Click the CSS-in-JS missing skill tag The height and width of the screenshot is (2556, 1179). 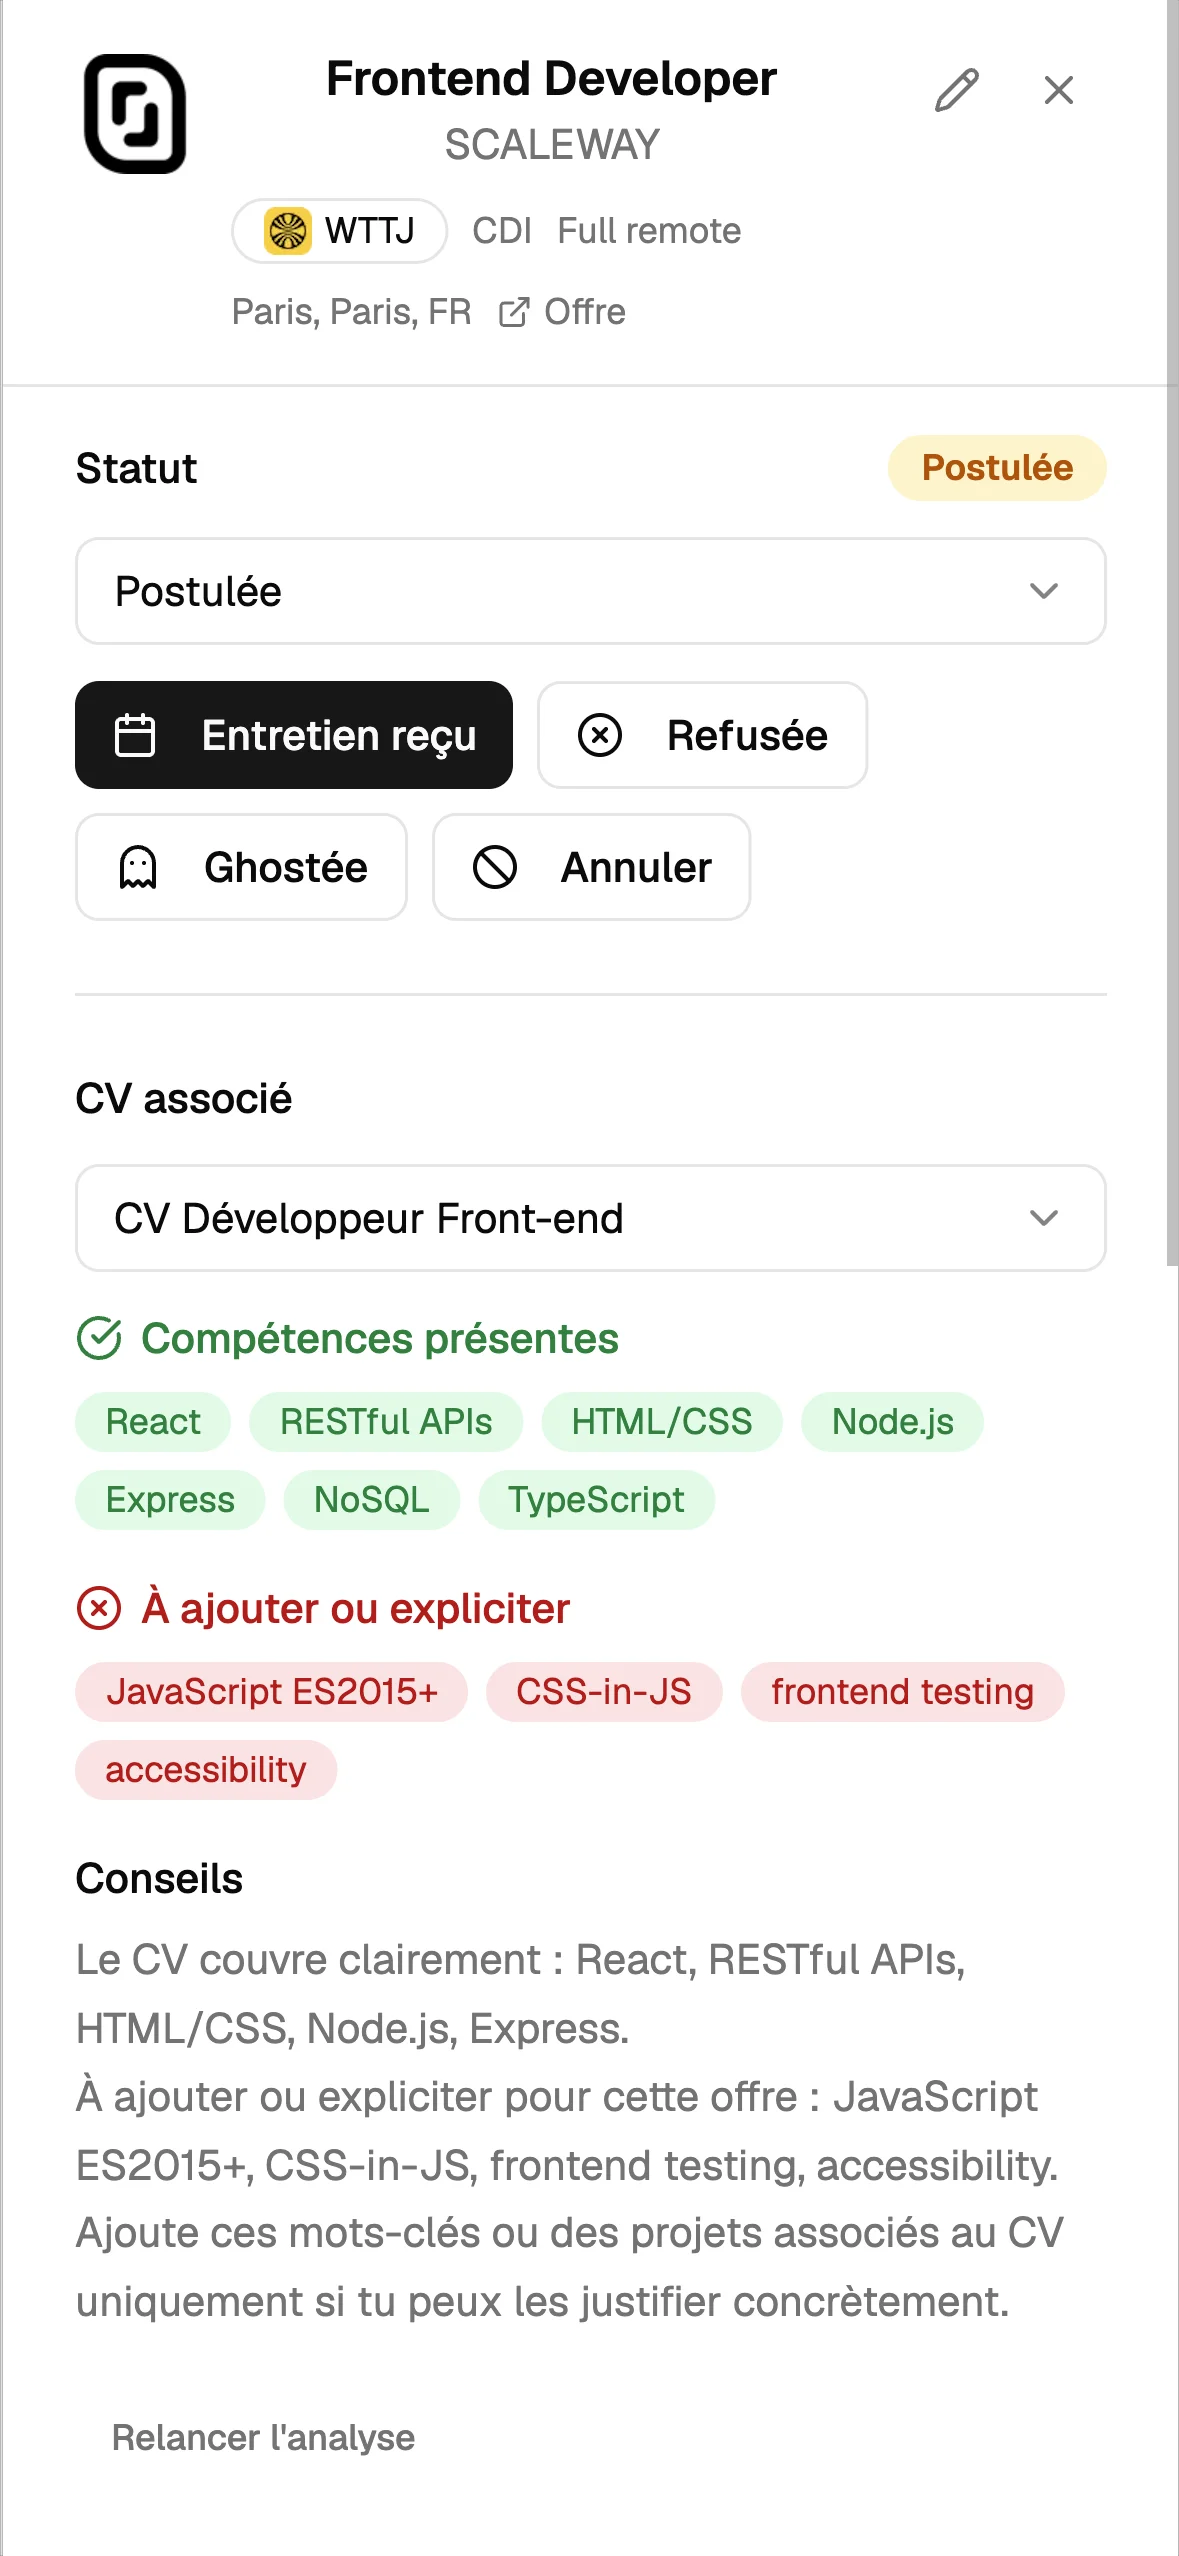[x=604, y=1691]
